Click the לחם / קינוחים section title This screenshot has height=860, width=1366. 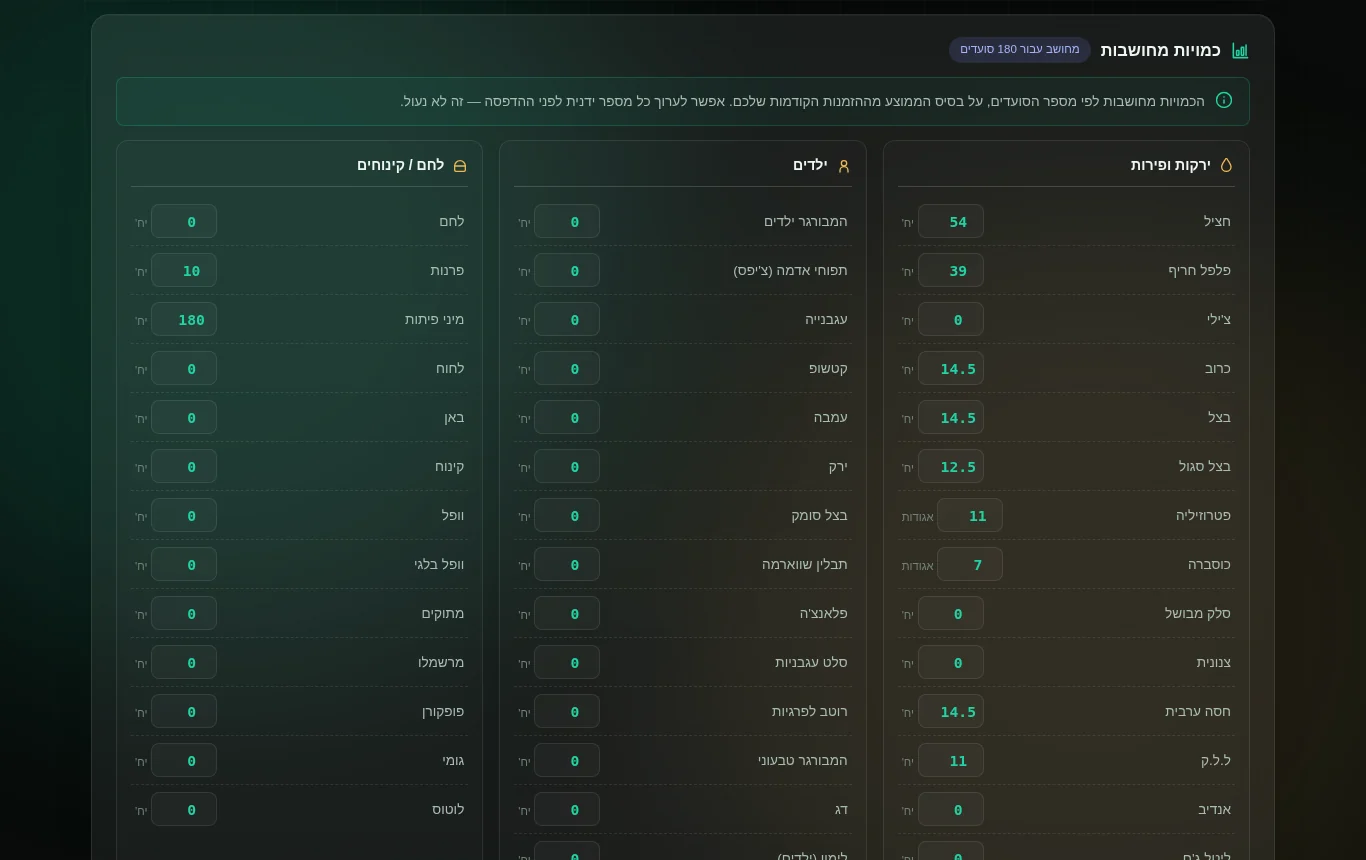point(400,165)
